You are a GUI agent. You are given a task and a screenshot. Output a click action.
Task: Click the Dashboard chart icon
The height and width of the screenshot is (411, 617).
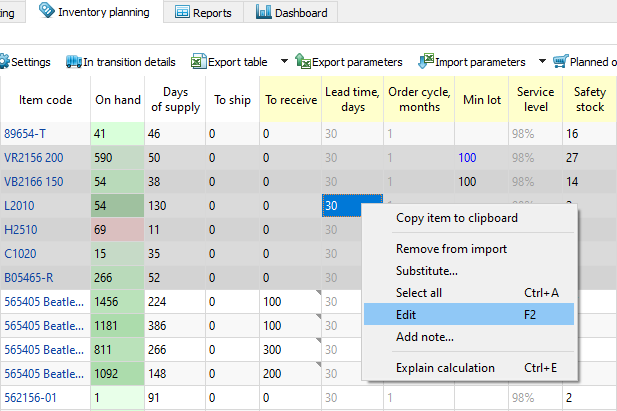click(x=263, y=13)
